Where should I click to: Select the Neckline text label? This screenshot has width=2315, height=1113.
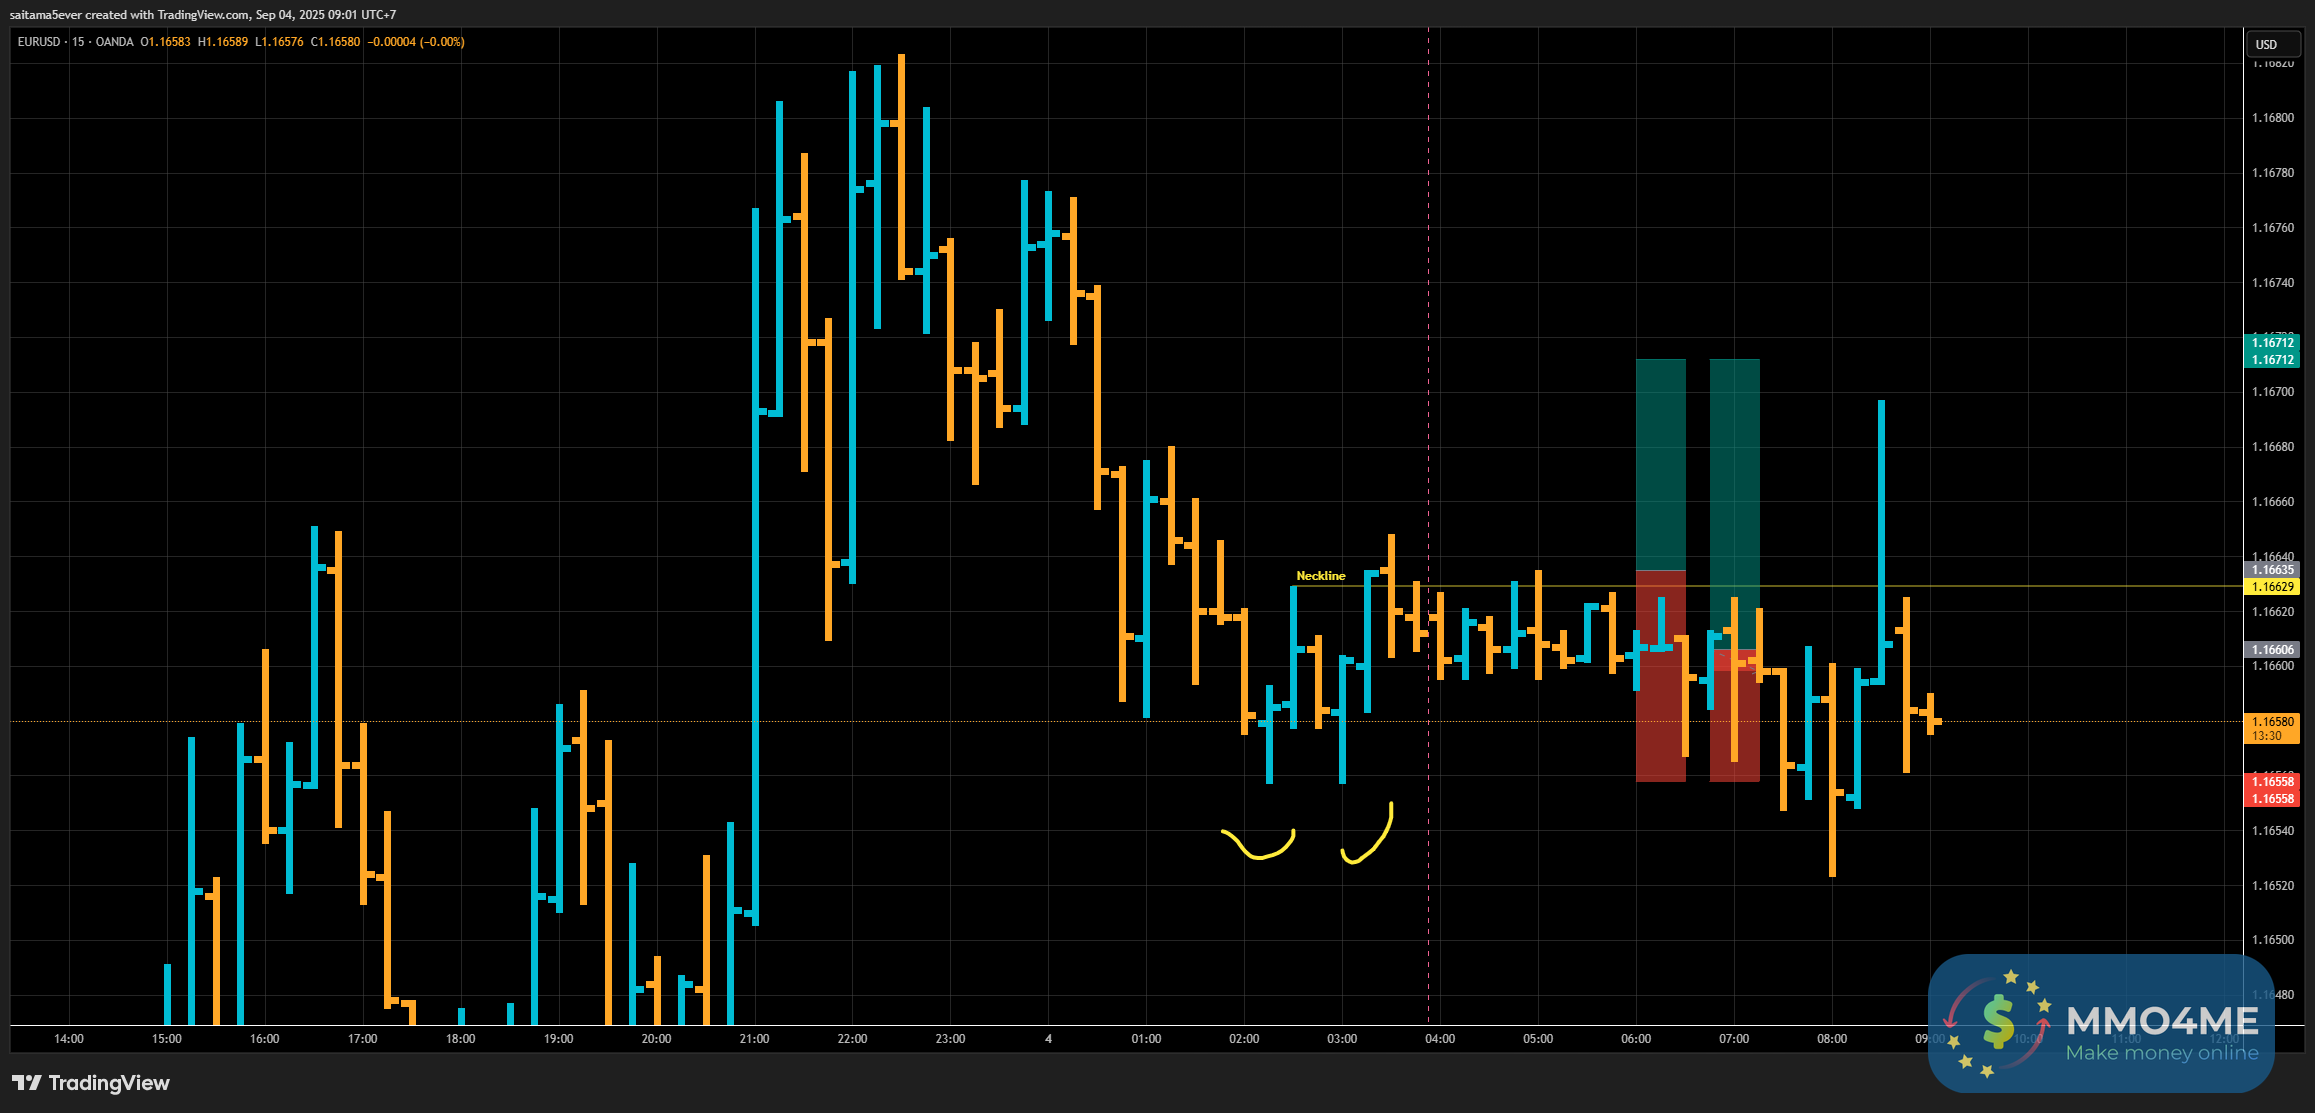tap(1320, 576)
